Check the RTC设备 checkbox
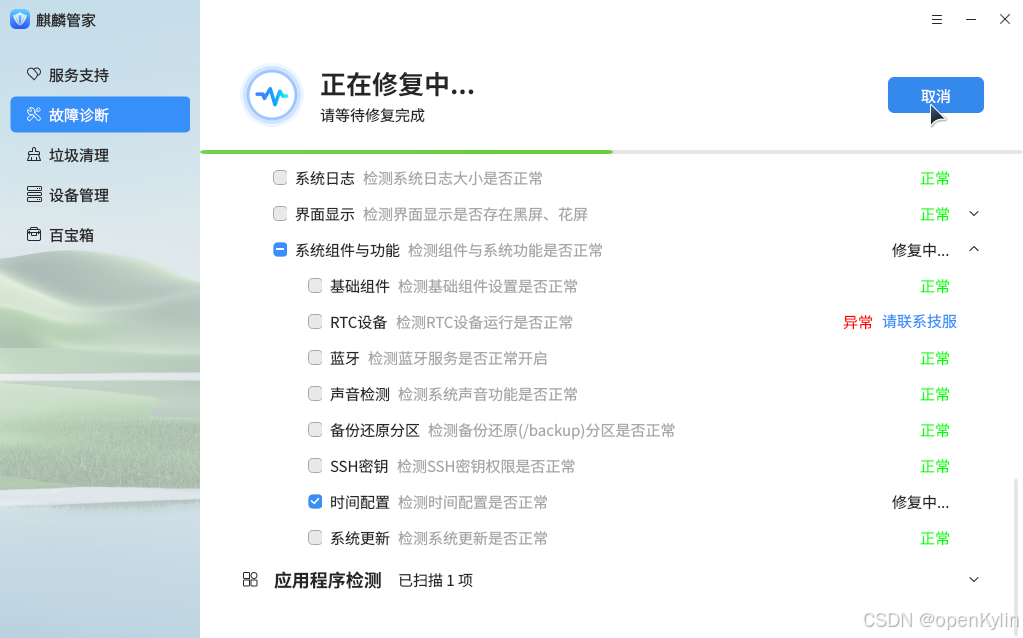This screenshot has height=638, width=1023. 315,322
